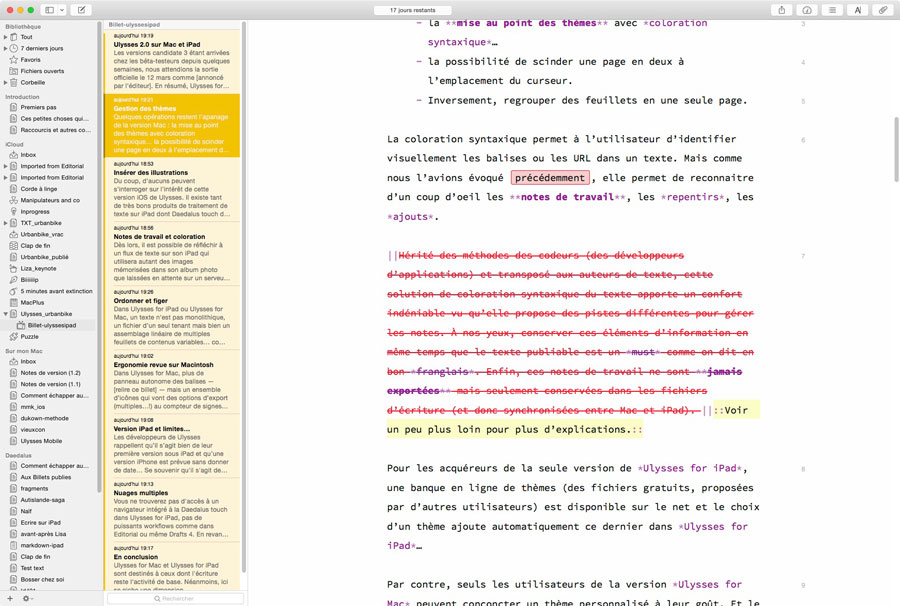Select the 'Liza_keynote' group
900x606 pixels.
(38, 269)
